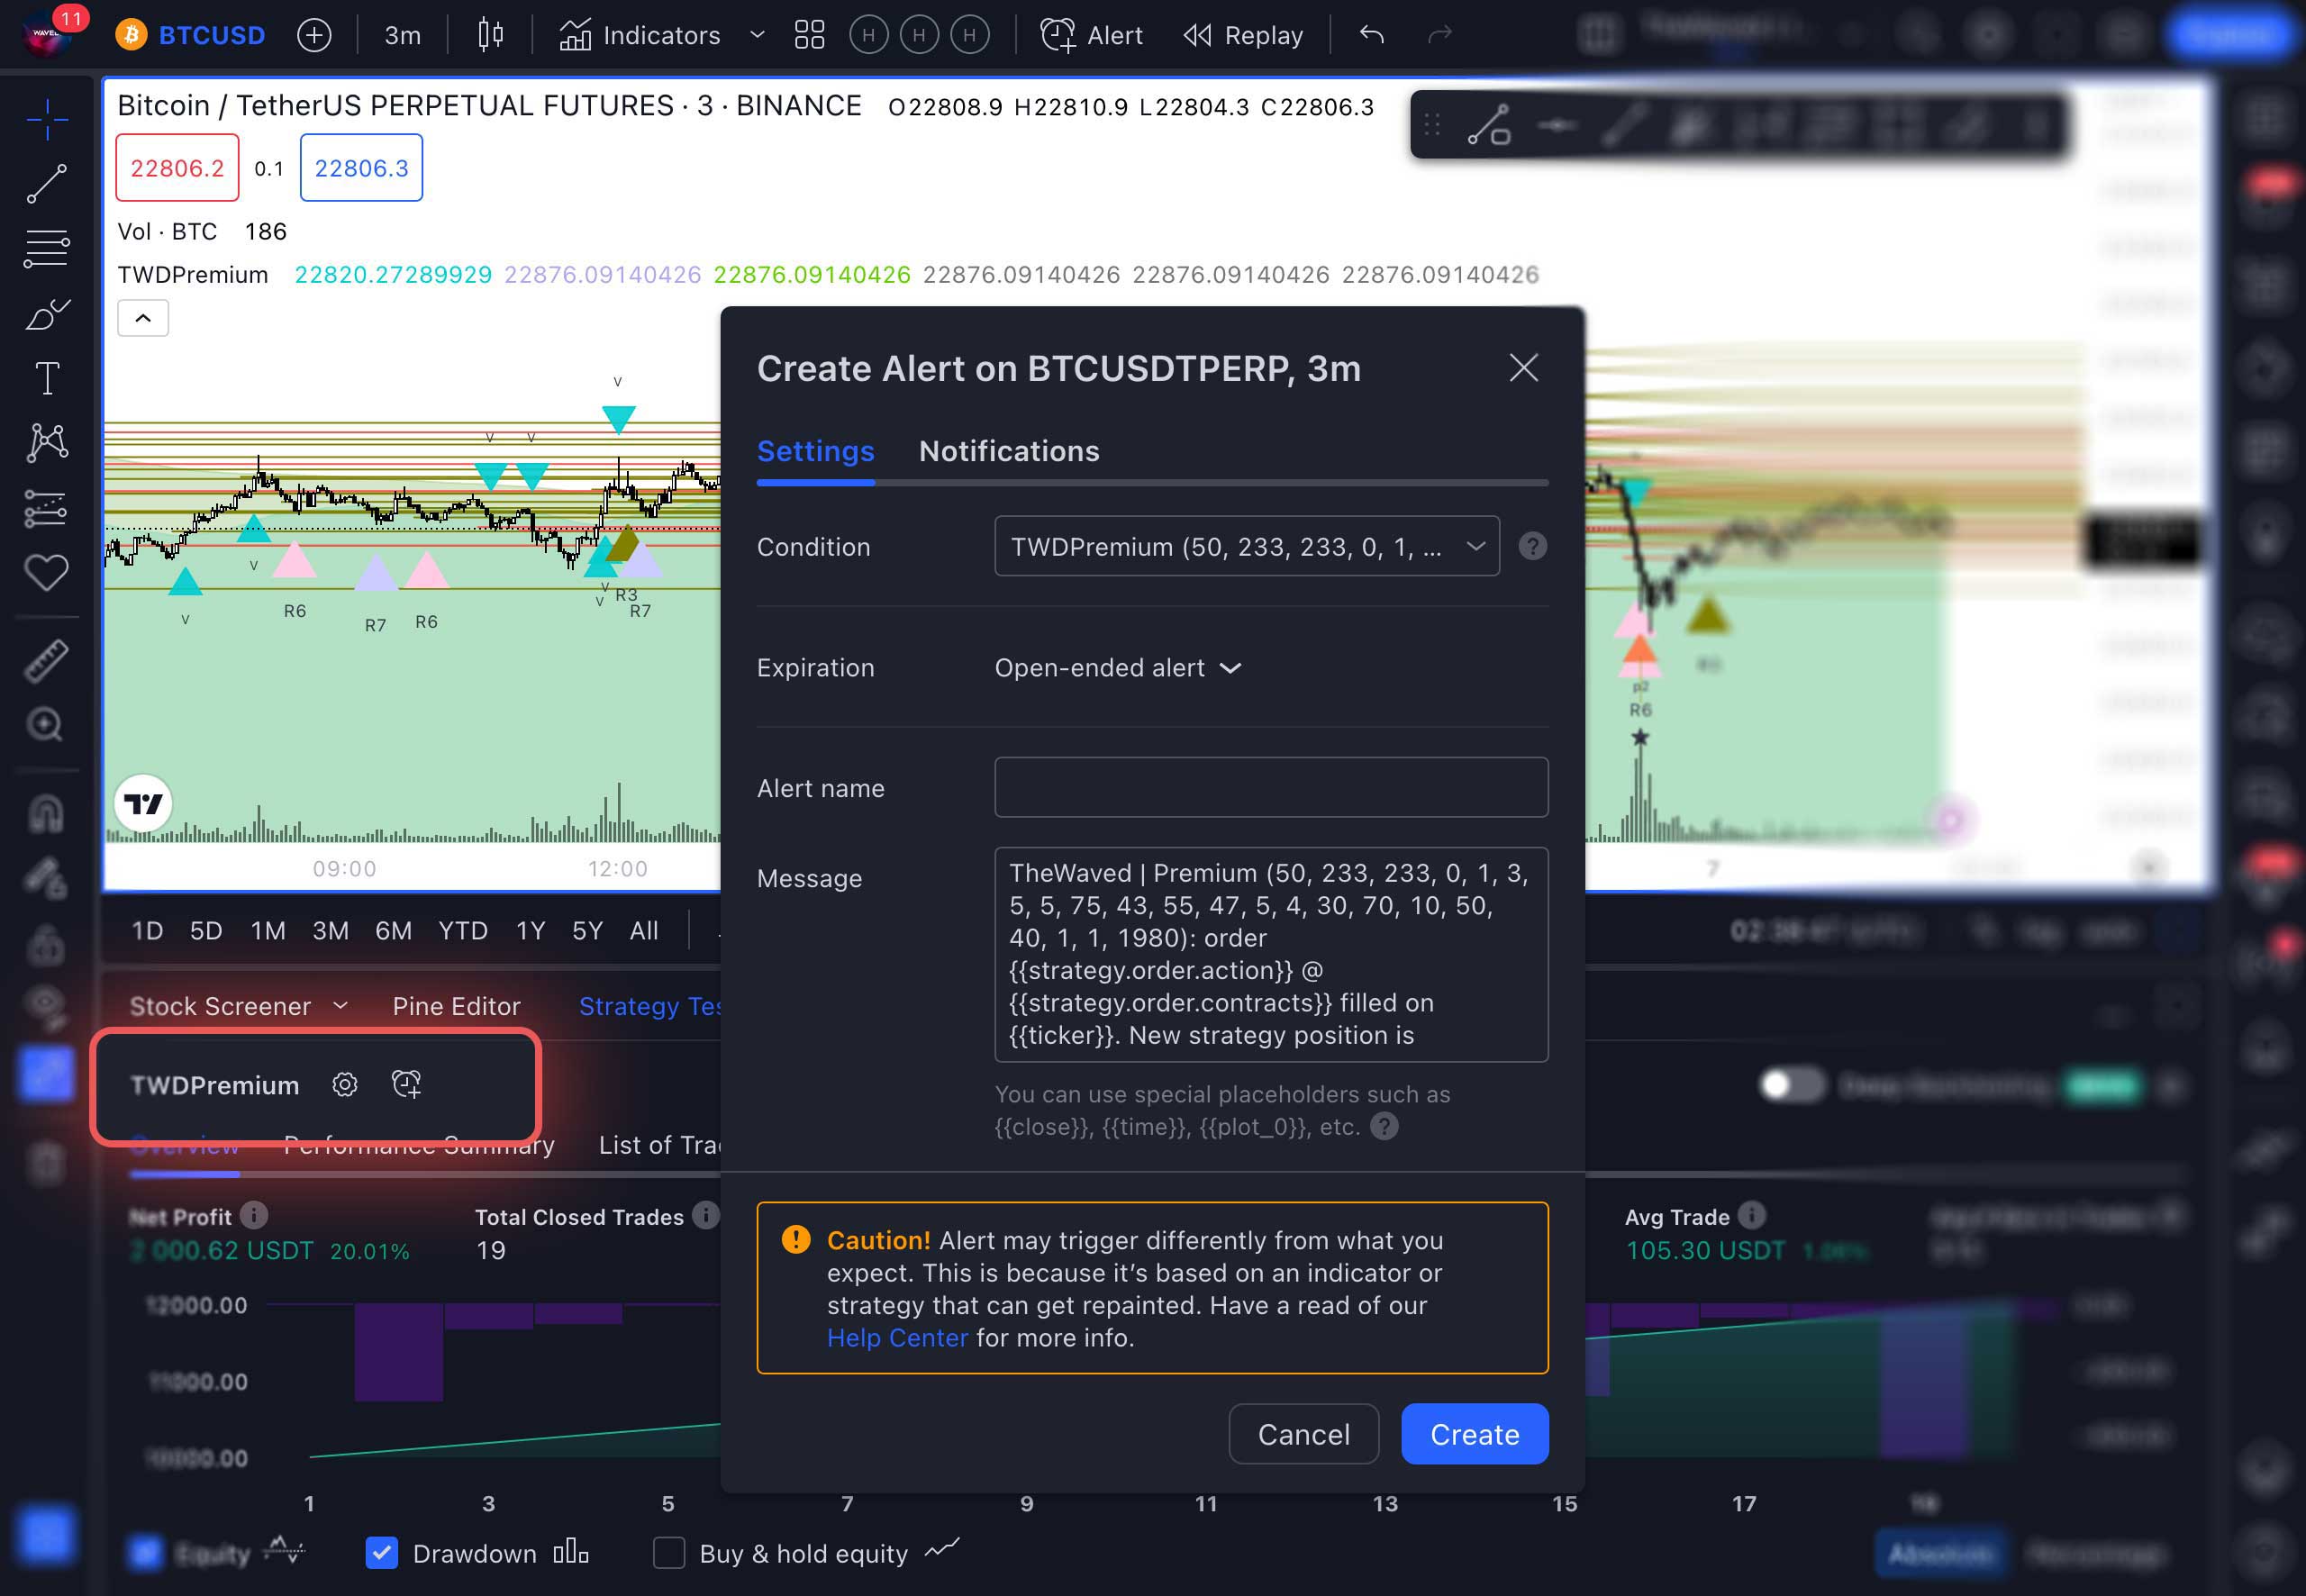The width and height of the screenshot is (2306, 1596).
Task: Select the text annotation tool
Action: point(47,378)
